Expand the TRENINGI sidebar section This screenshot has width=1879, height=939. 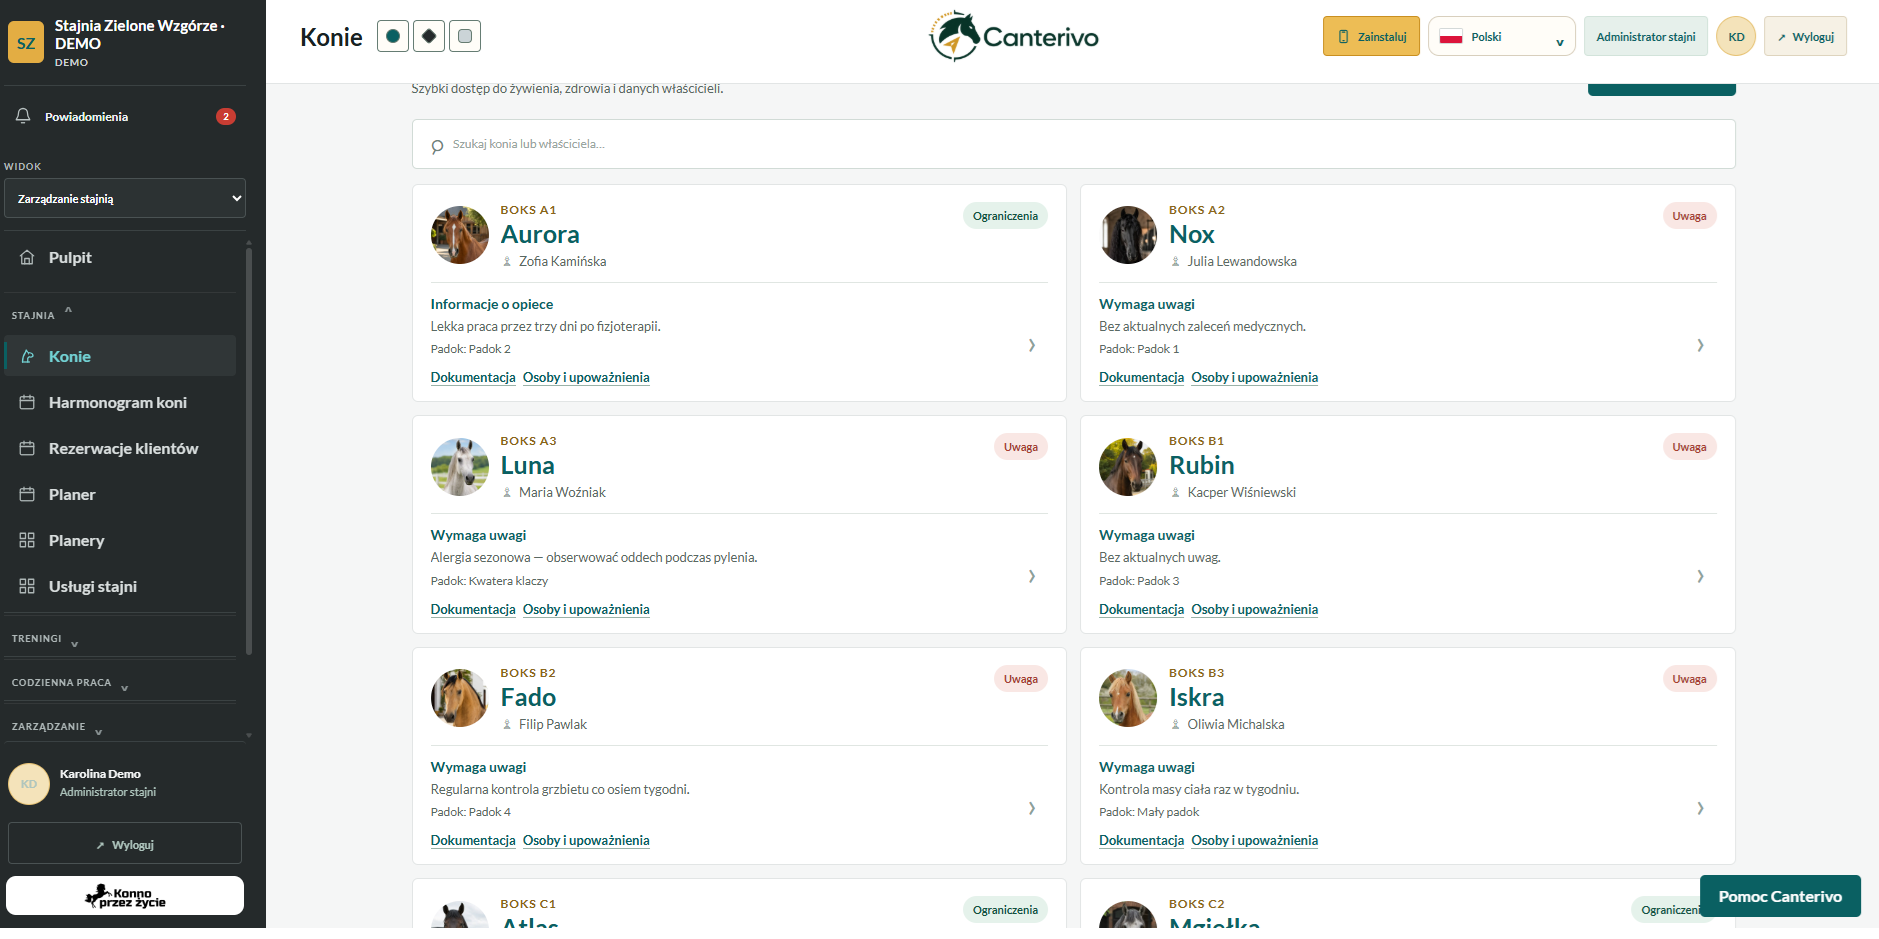(x=45, y=639)
